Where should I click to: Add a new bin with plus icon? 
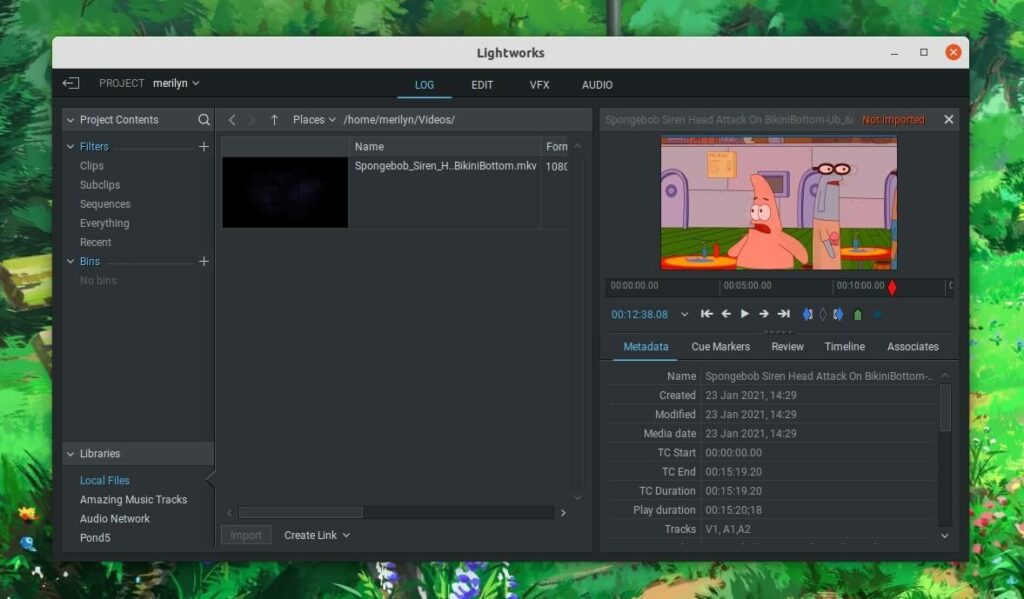[x=204, y=262]
